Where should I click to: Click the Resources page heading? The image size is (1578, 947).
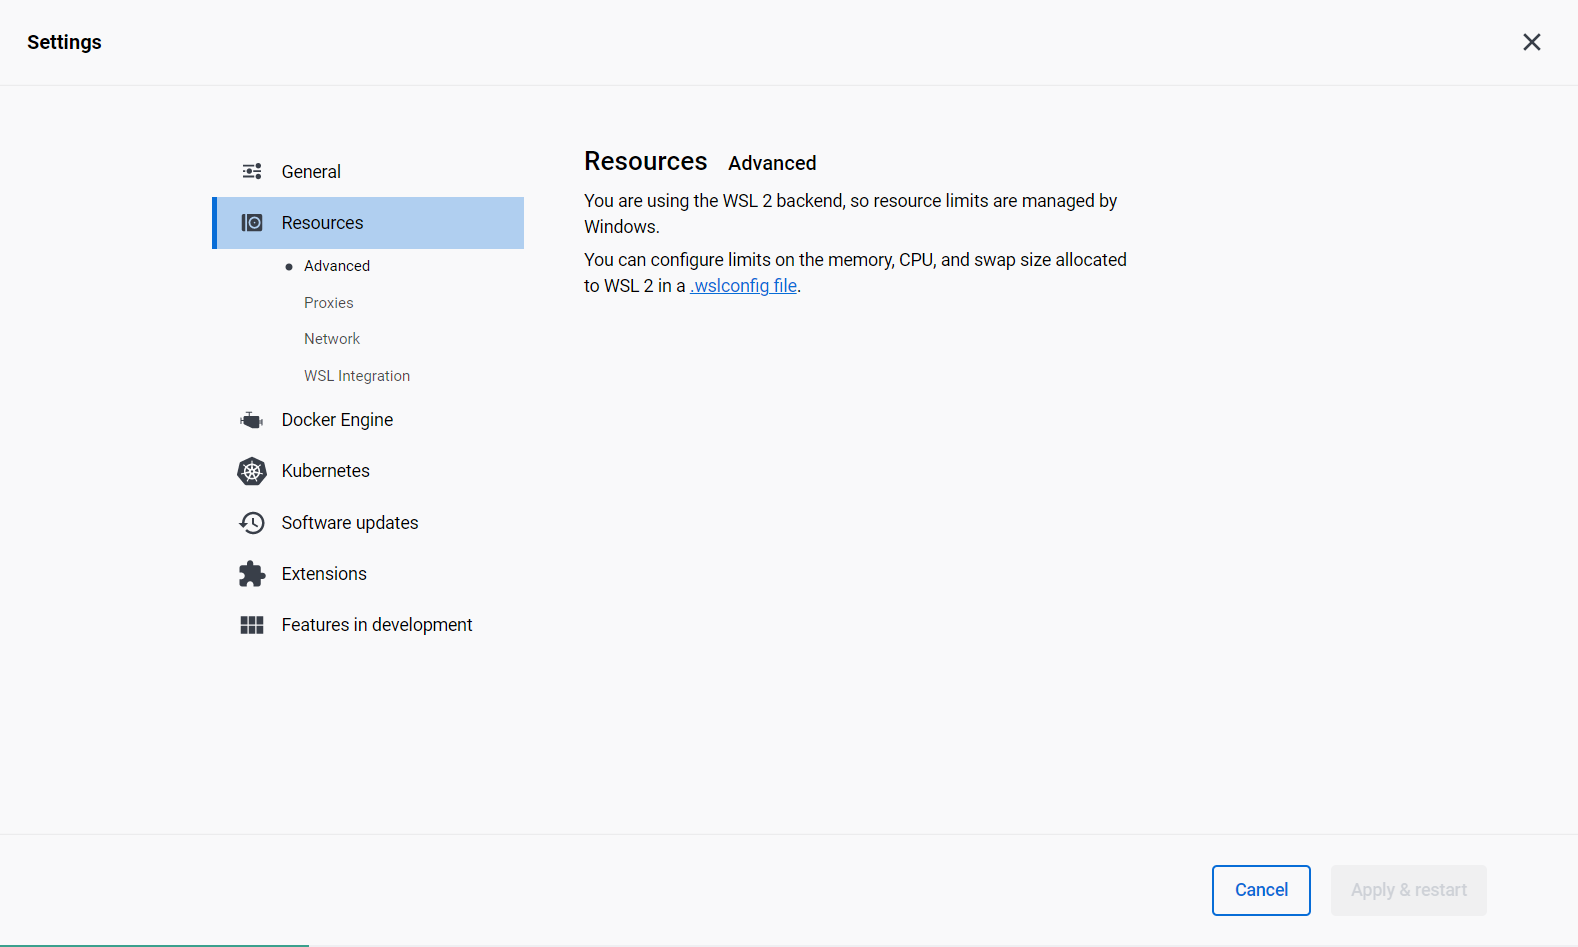[x=646, y=161]
